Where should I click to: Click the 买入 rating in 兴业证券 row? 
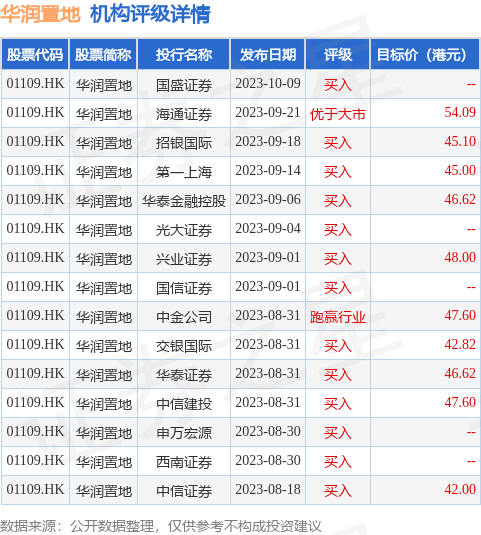click(338, 259)
